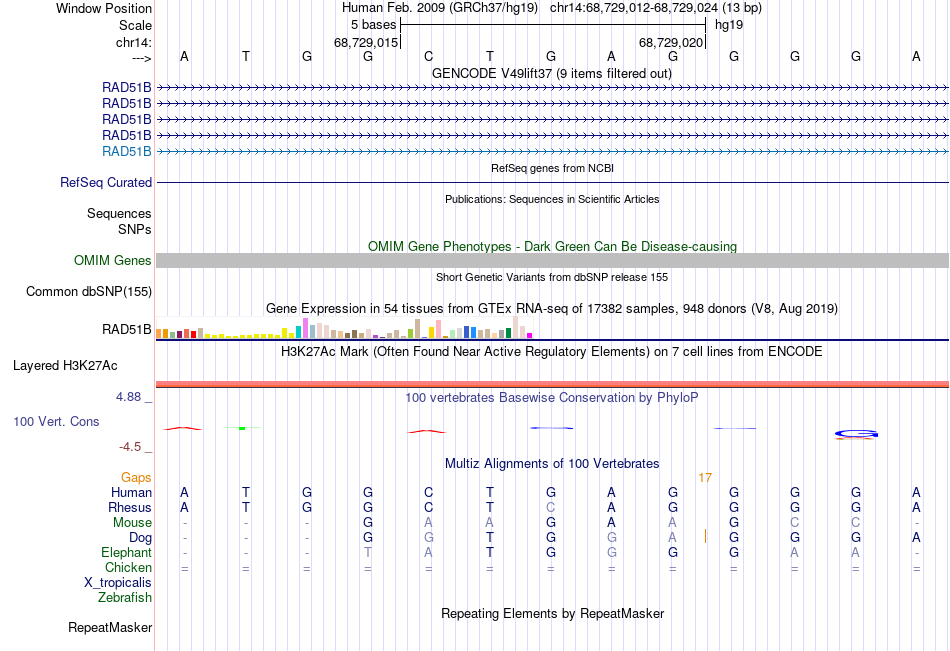Open the Layered H3K27Ac track label
The width and height of the screenshot is (950, 651).
pos(65,366)
